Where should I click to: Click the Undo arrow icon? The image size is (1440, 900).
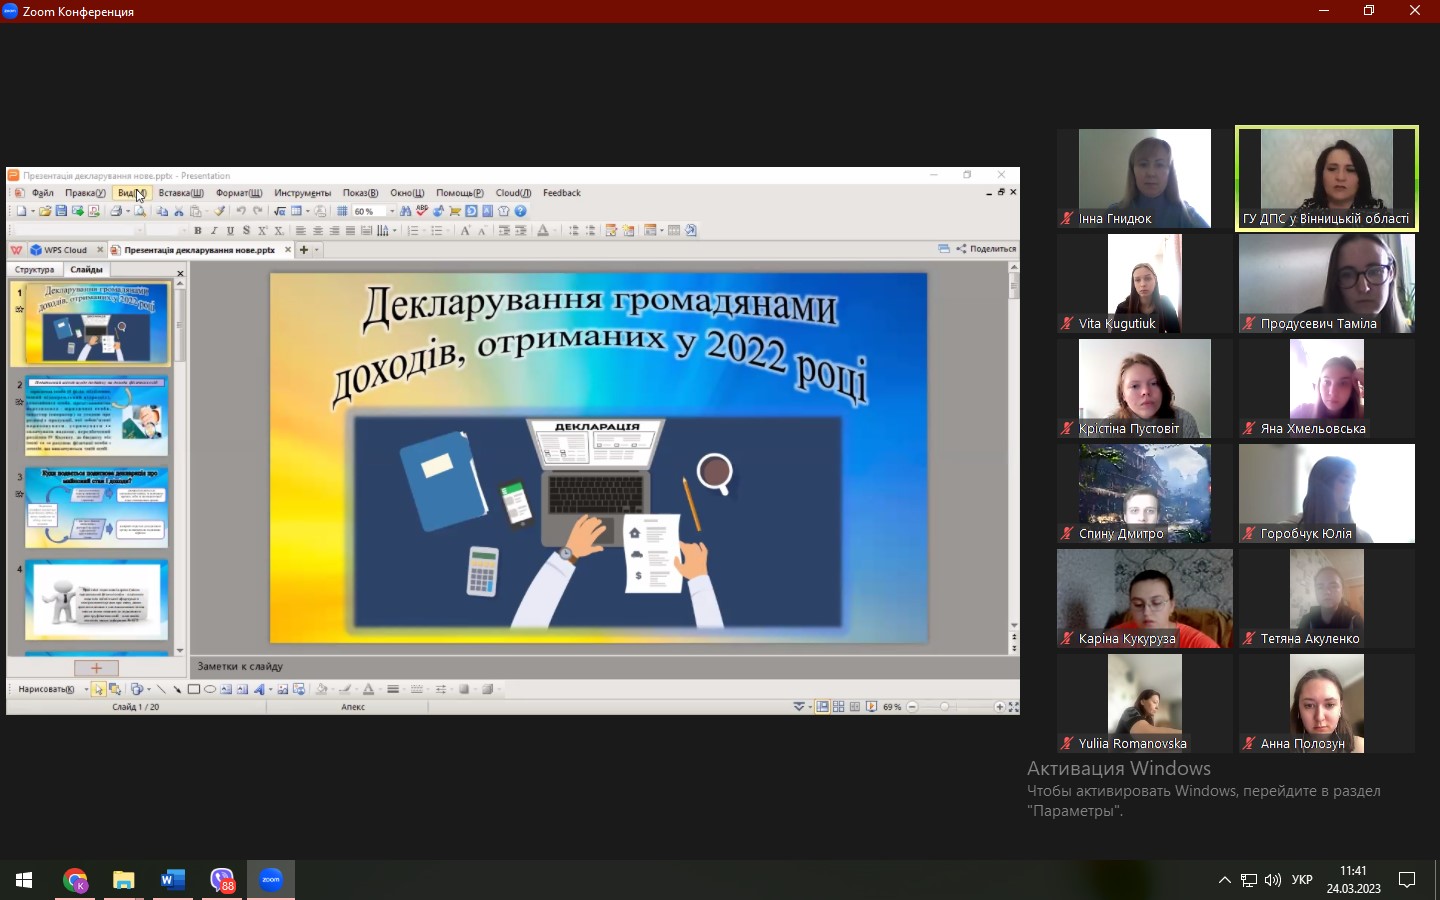241,211
